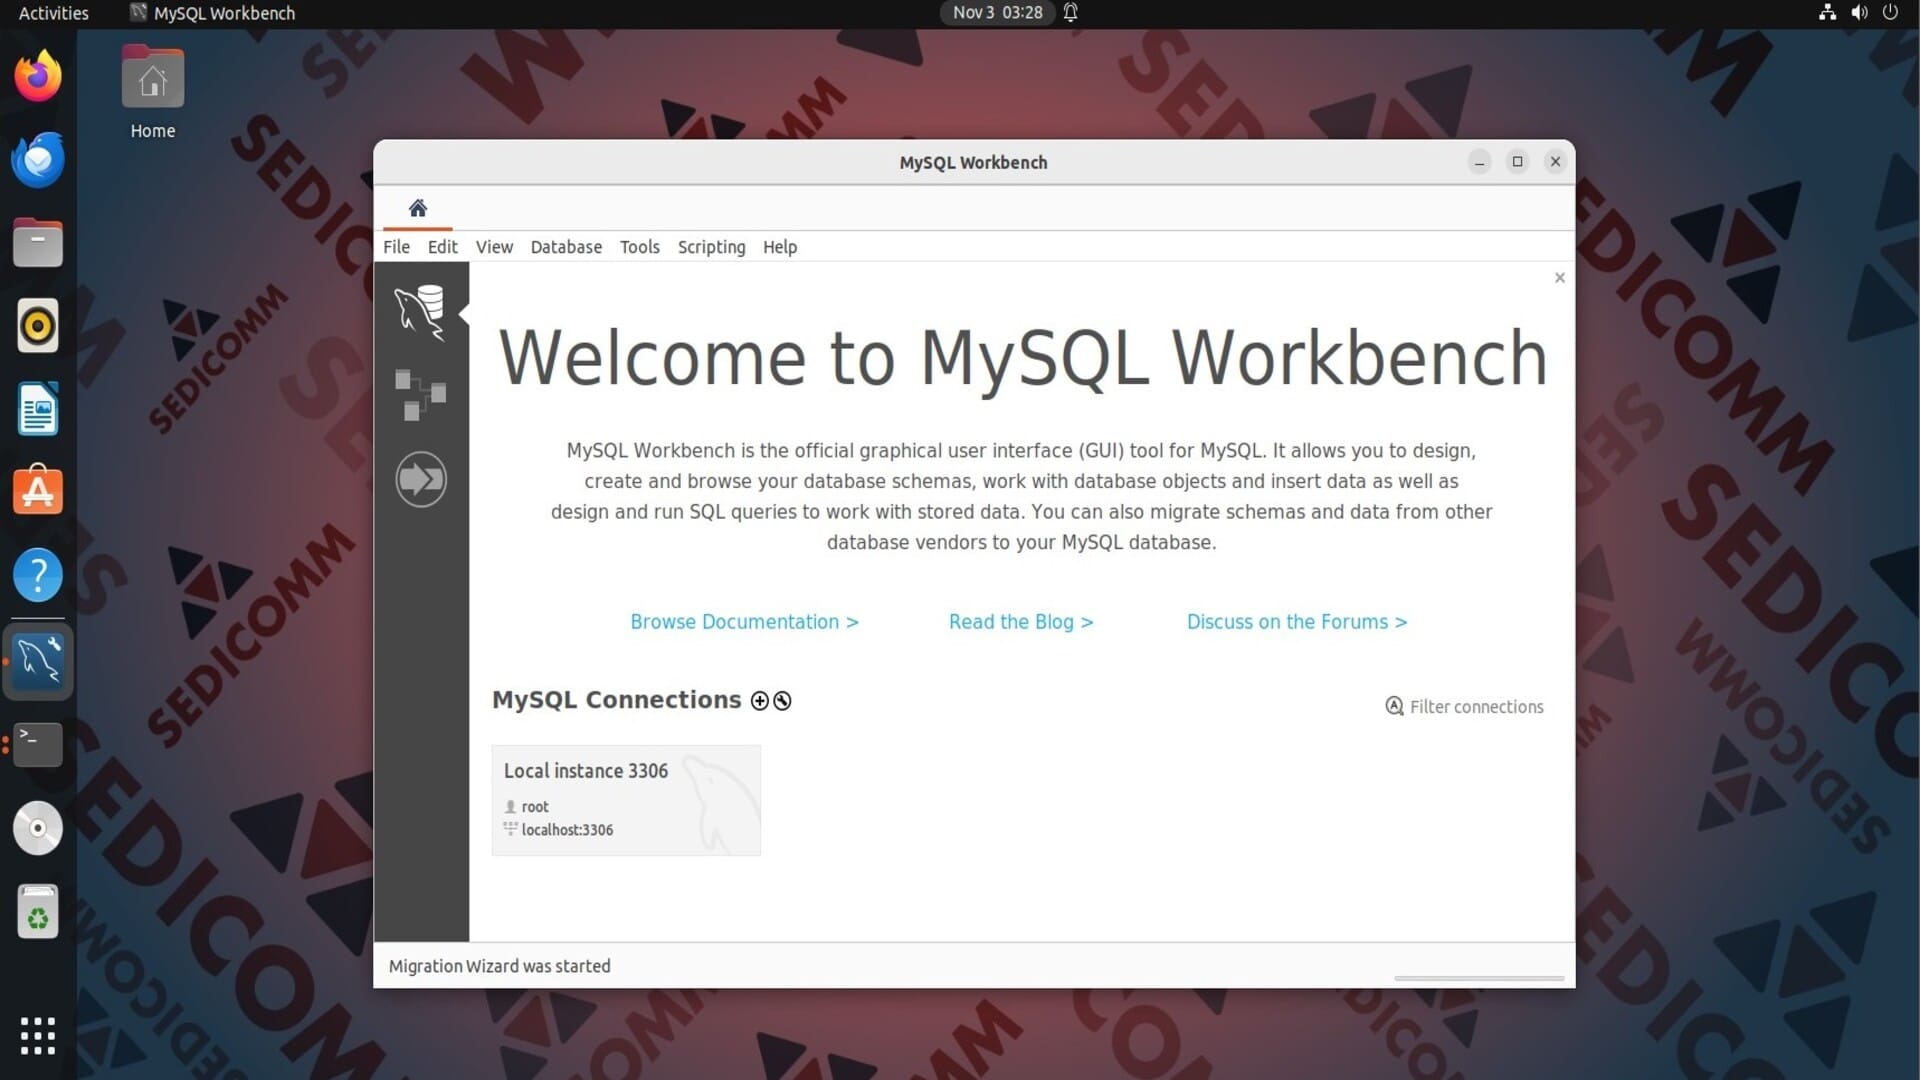Launch Firefox from the dock
1920x1080 pixels.
[38, 76]
